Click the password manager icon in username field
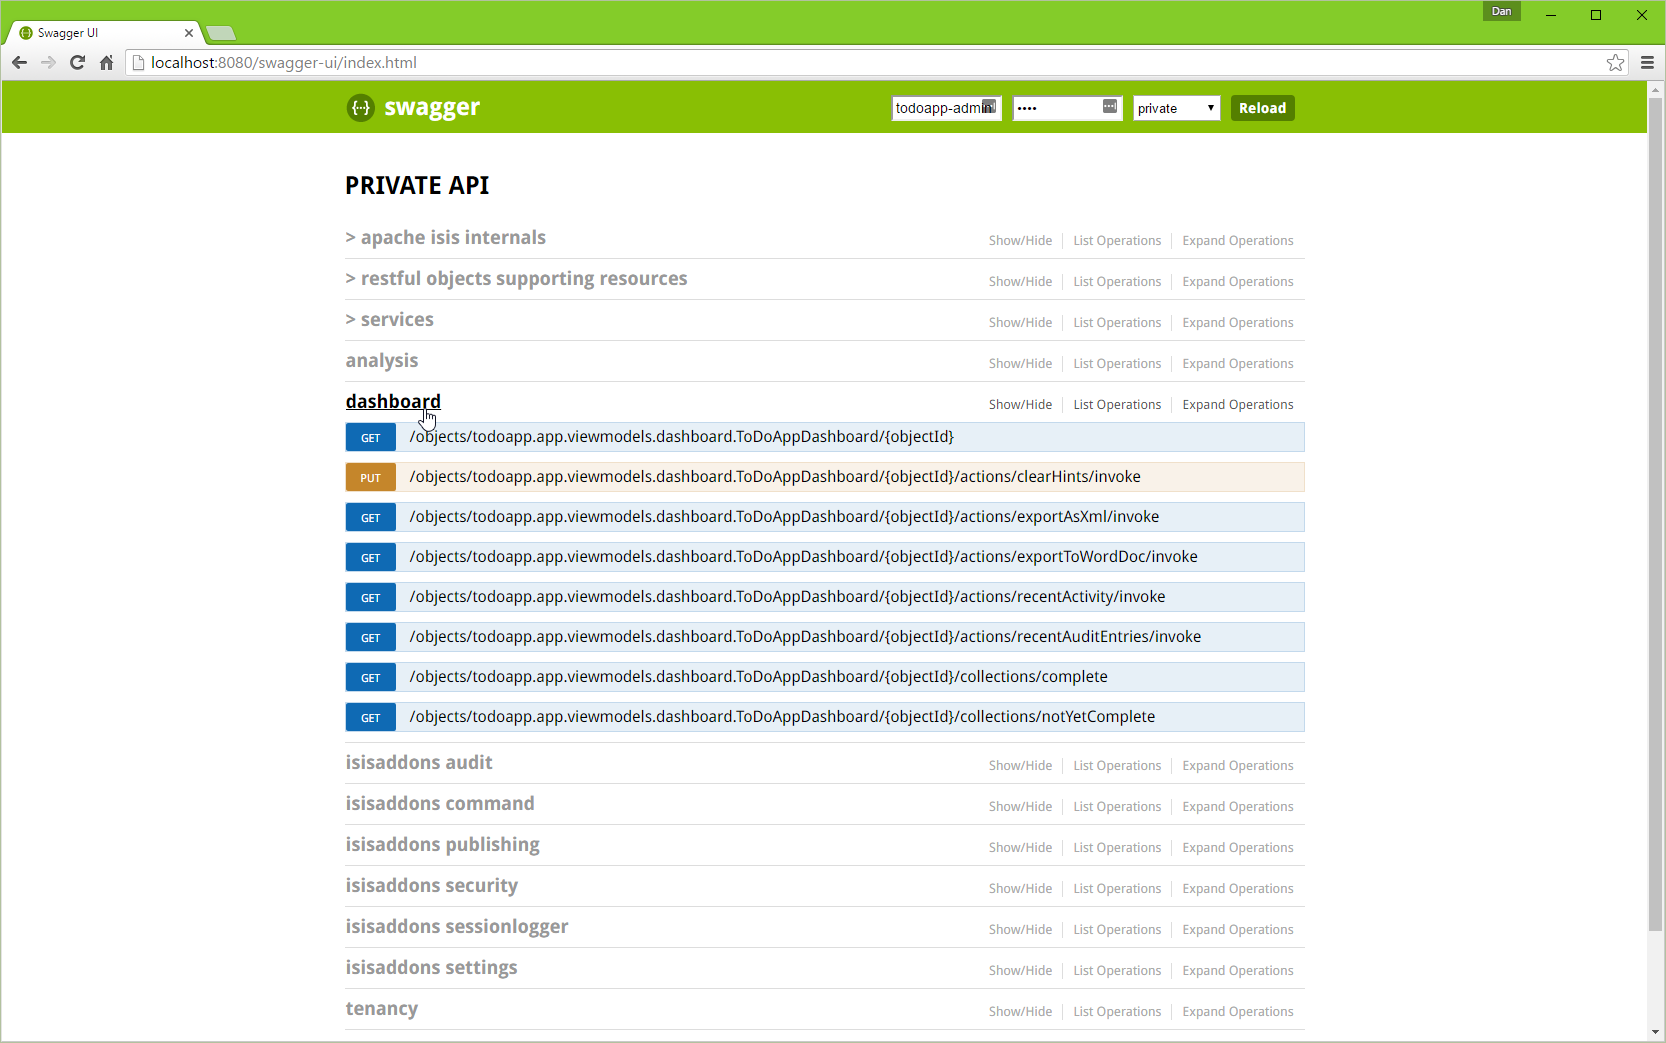The height and width of the screenshot is (1043, 1666). pyautogui.click(x=988, y=107)
